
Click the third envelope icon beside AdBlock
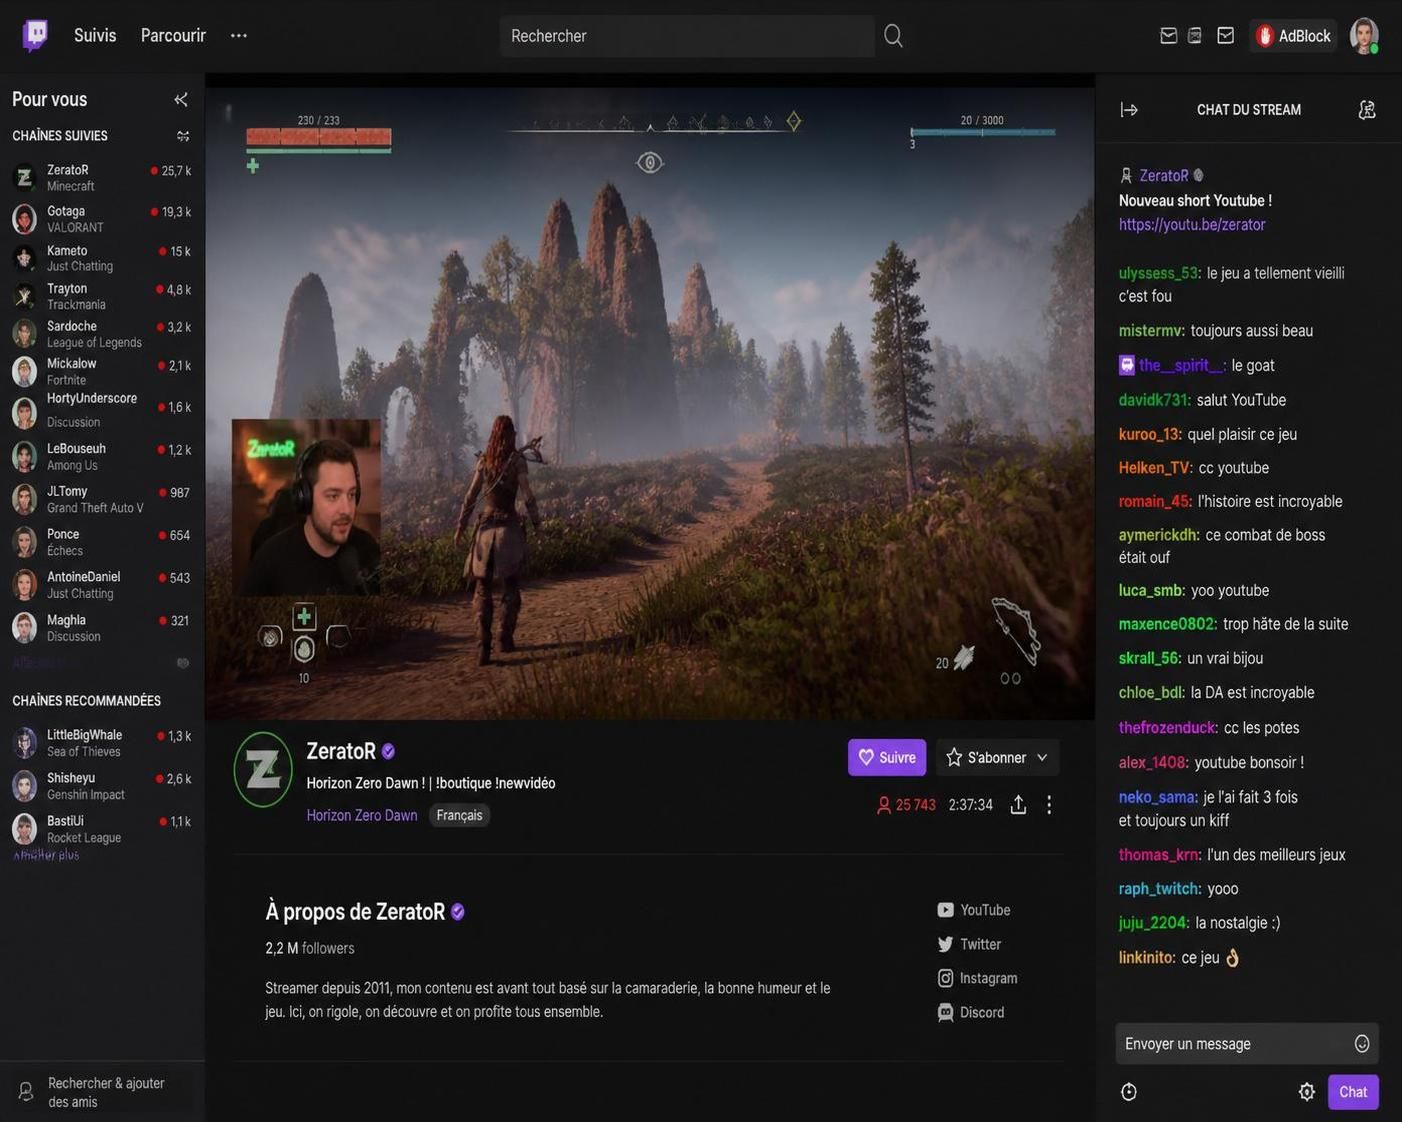1226,36
